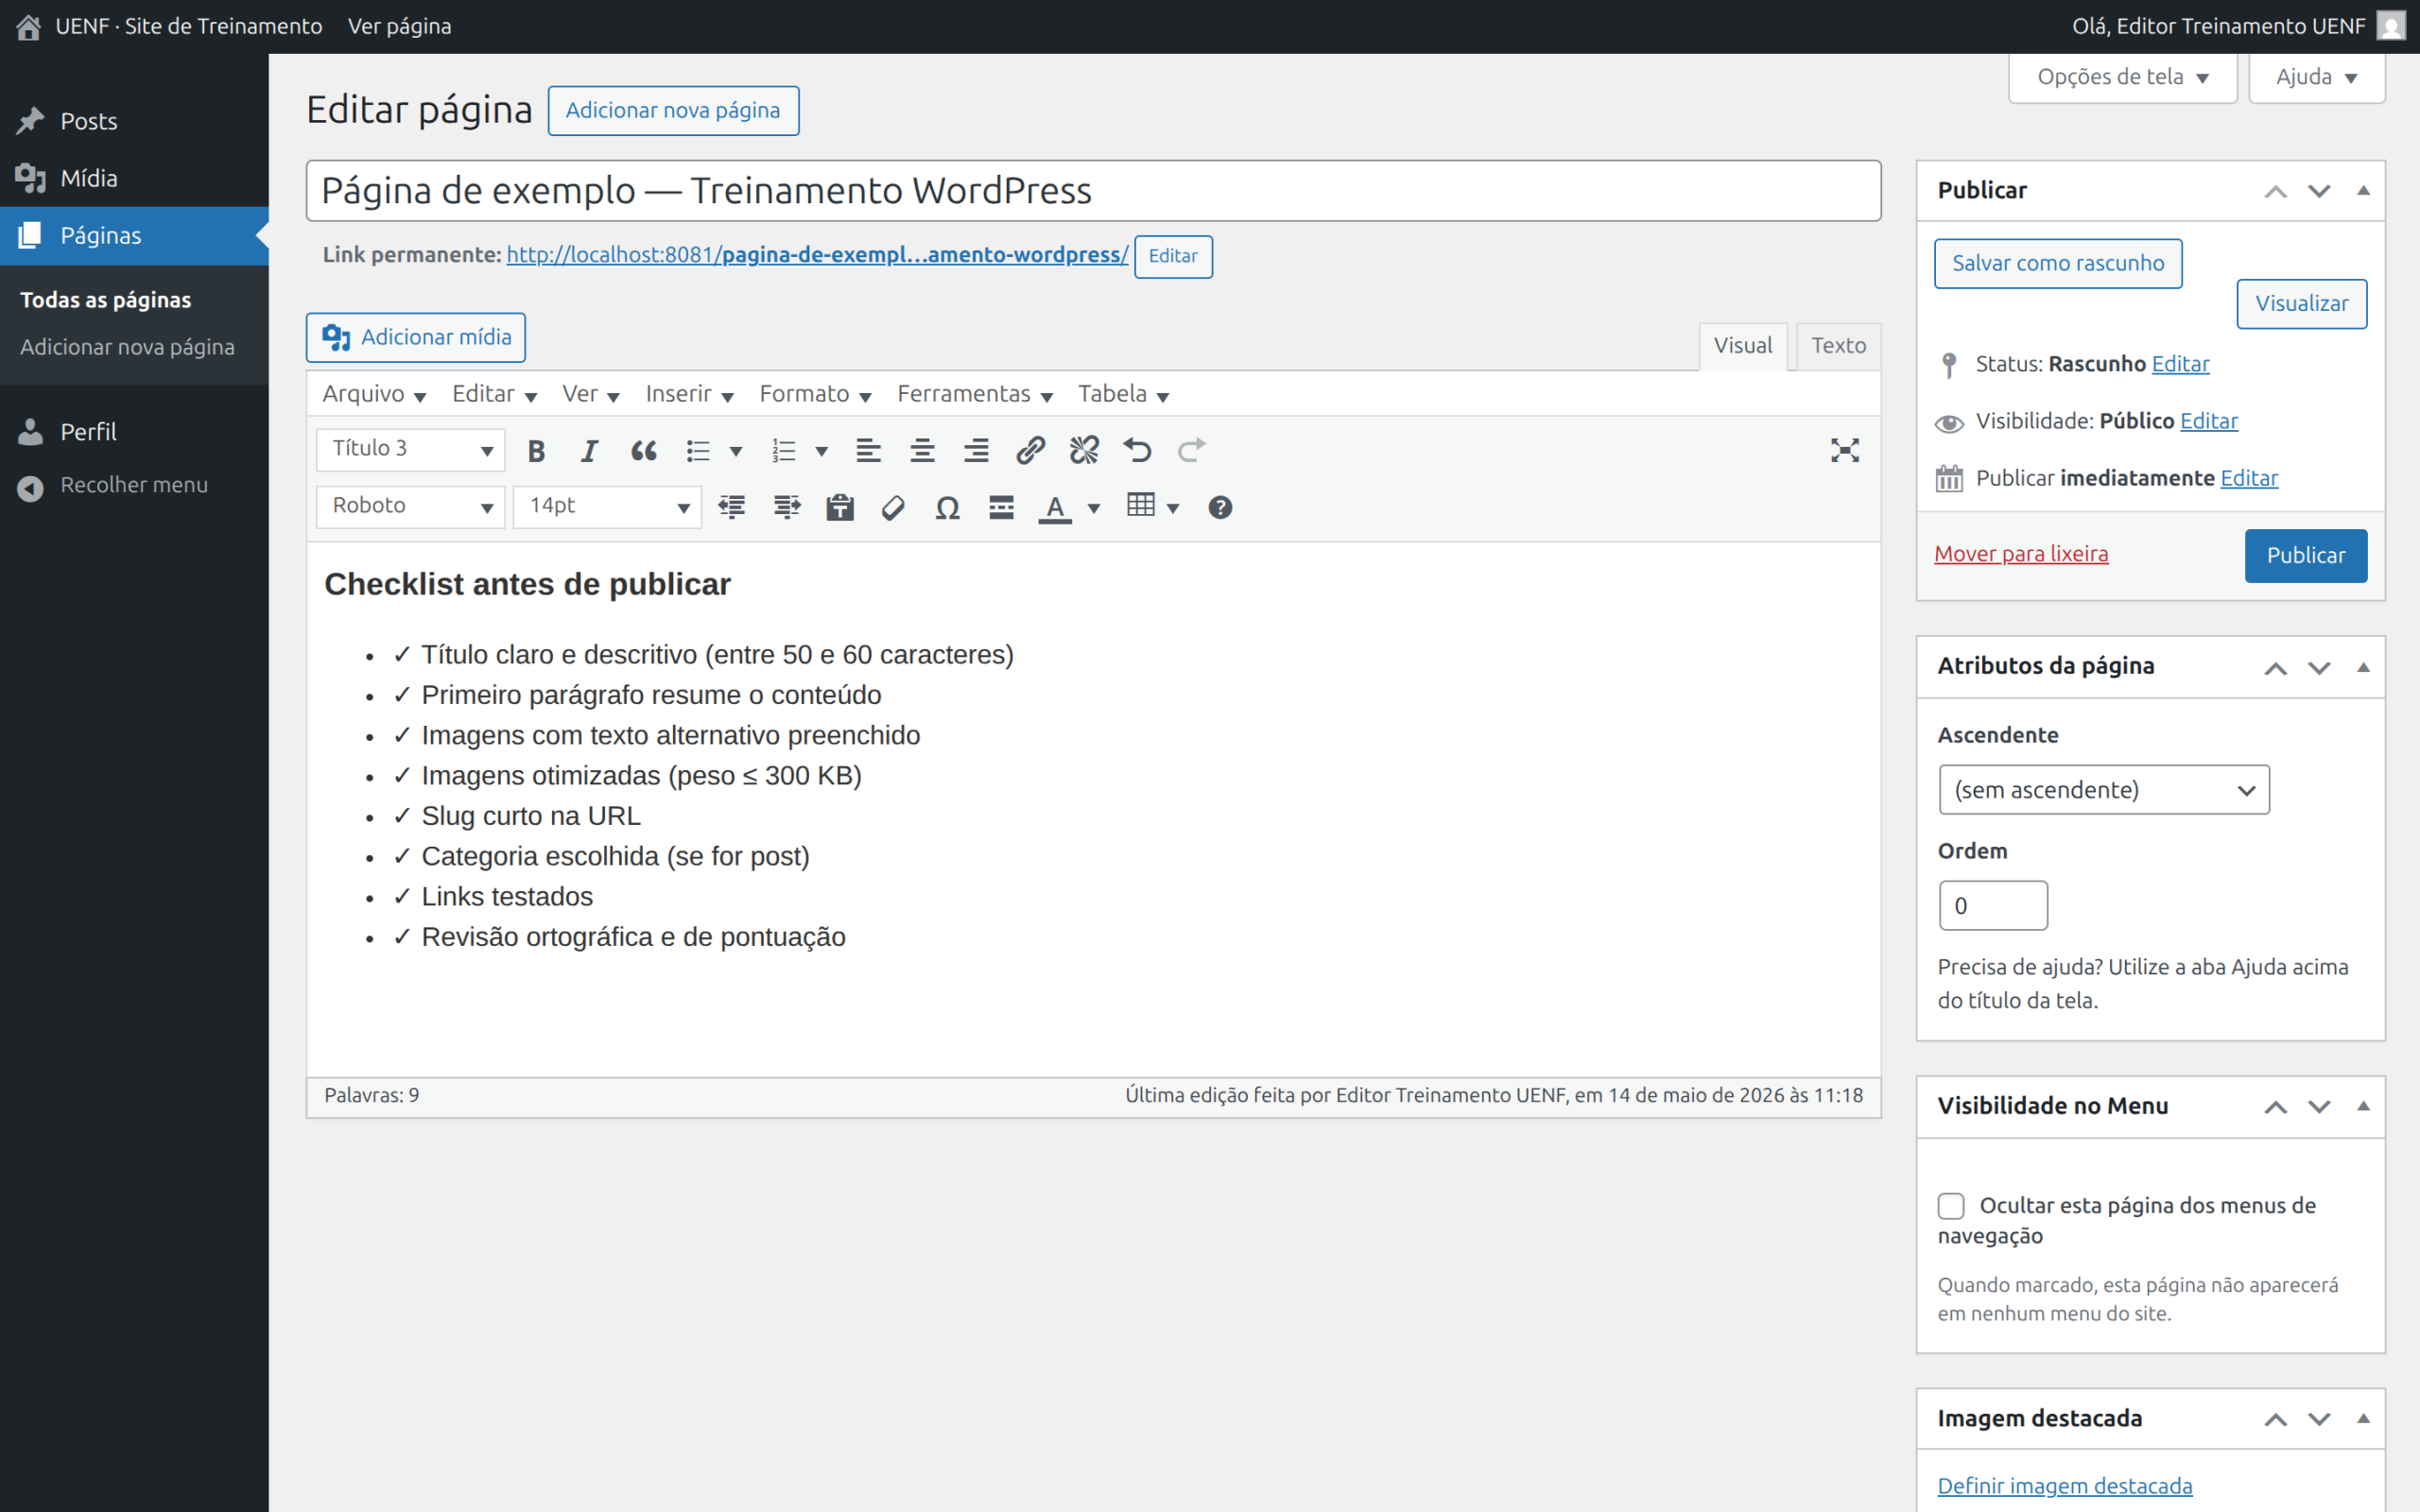The height and width of the screenshot is (1512, 2420).
Task: Click the Publicar button
Action: point(2305,556)
